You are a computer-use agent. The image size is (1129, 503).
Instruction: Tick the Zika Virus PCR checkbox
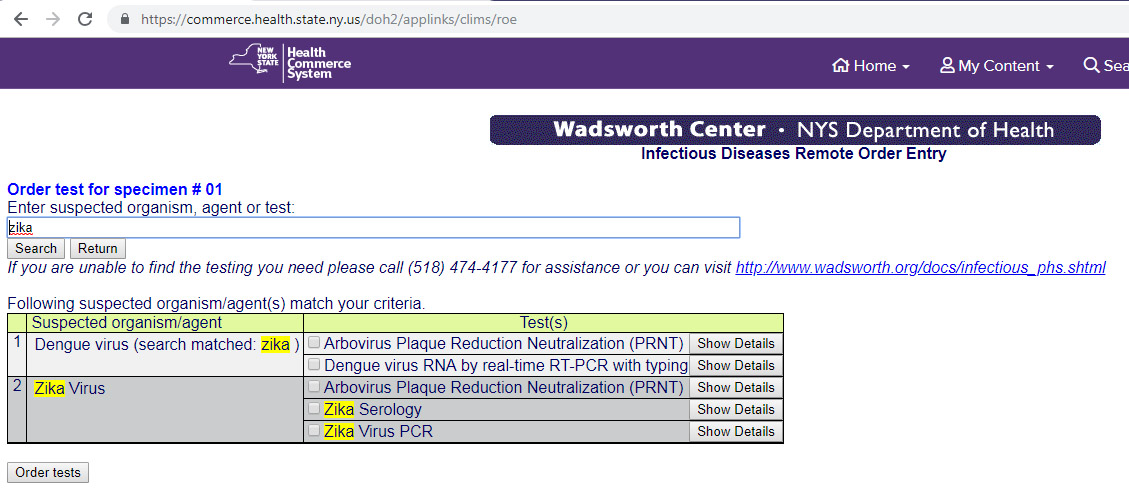click(x=314, y=431)
